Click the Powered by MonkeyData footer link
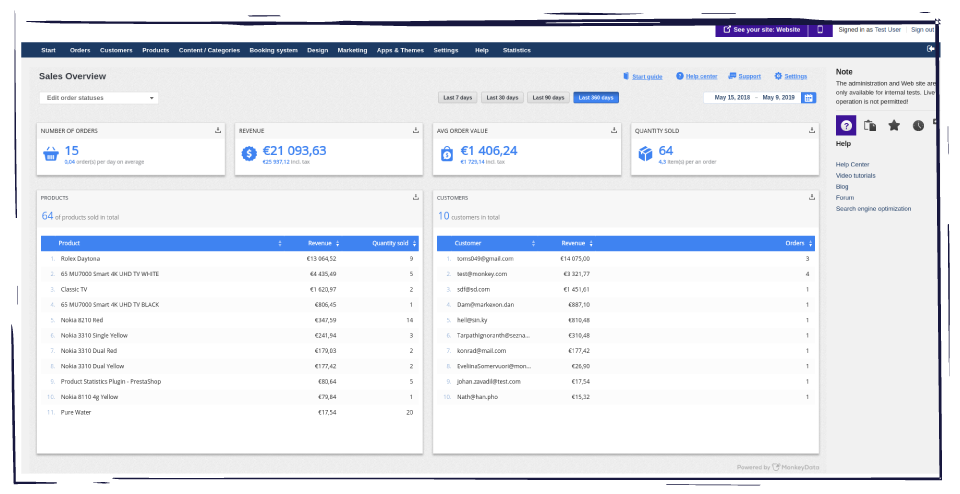This screenshot has width=960, height=494. coord(778,467)
